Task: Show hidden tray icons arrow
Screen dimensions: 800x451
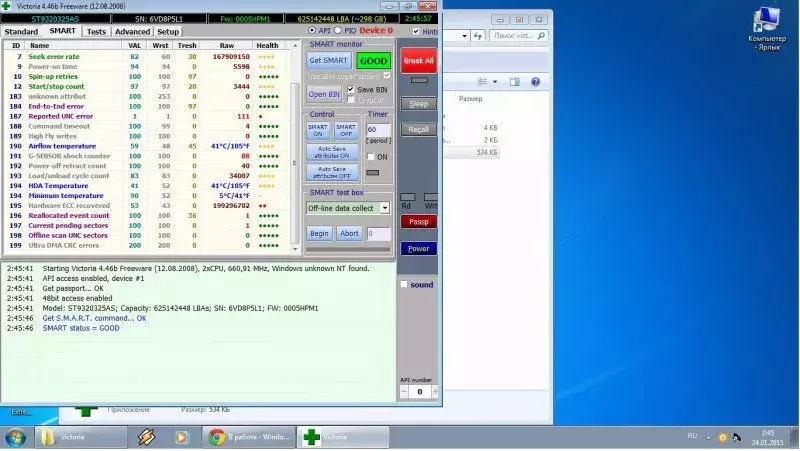Action: coord(708,437)
